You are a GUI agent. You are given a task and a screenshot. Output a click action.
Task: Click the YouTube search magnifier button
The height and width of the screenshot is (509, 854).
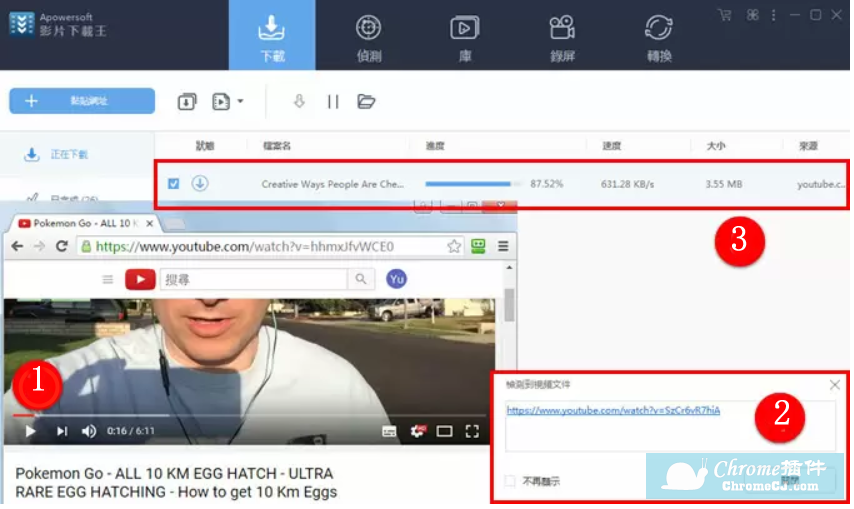361,279
